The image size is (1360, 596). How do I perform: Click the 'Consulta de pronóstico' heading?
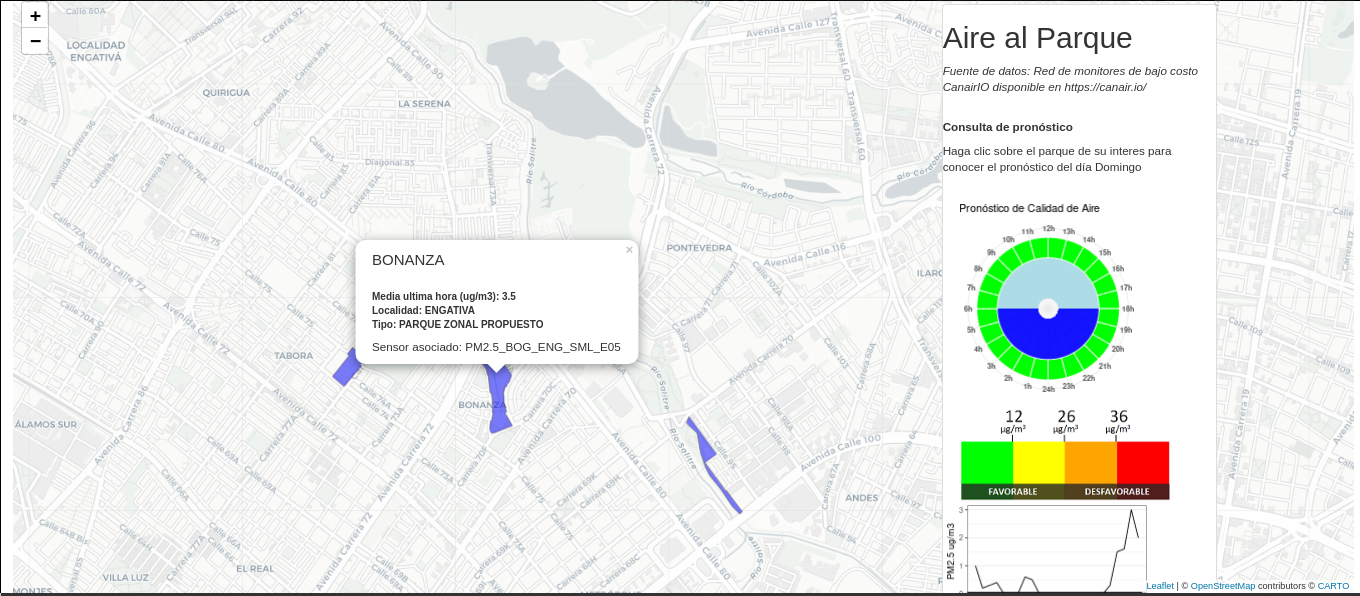tap(1008, 127)
